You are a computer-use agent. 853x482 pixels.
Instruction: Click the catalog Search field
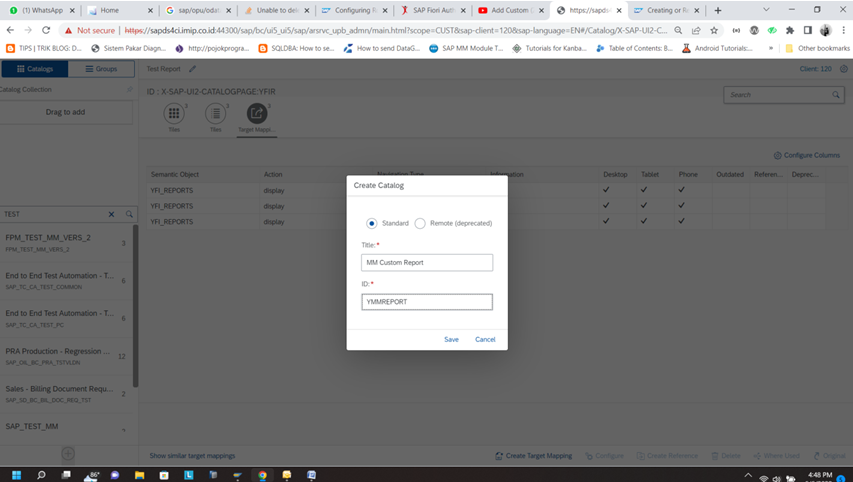pos(783,95)
